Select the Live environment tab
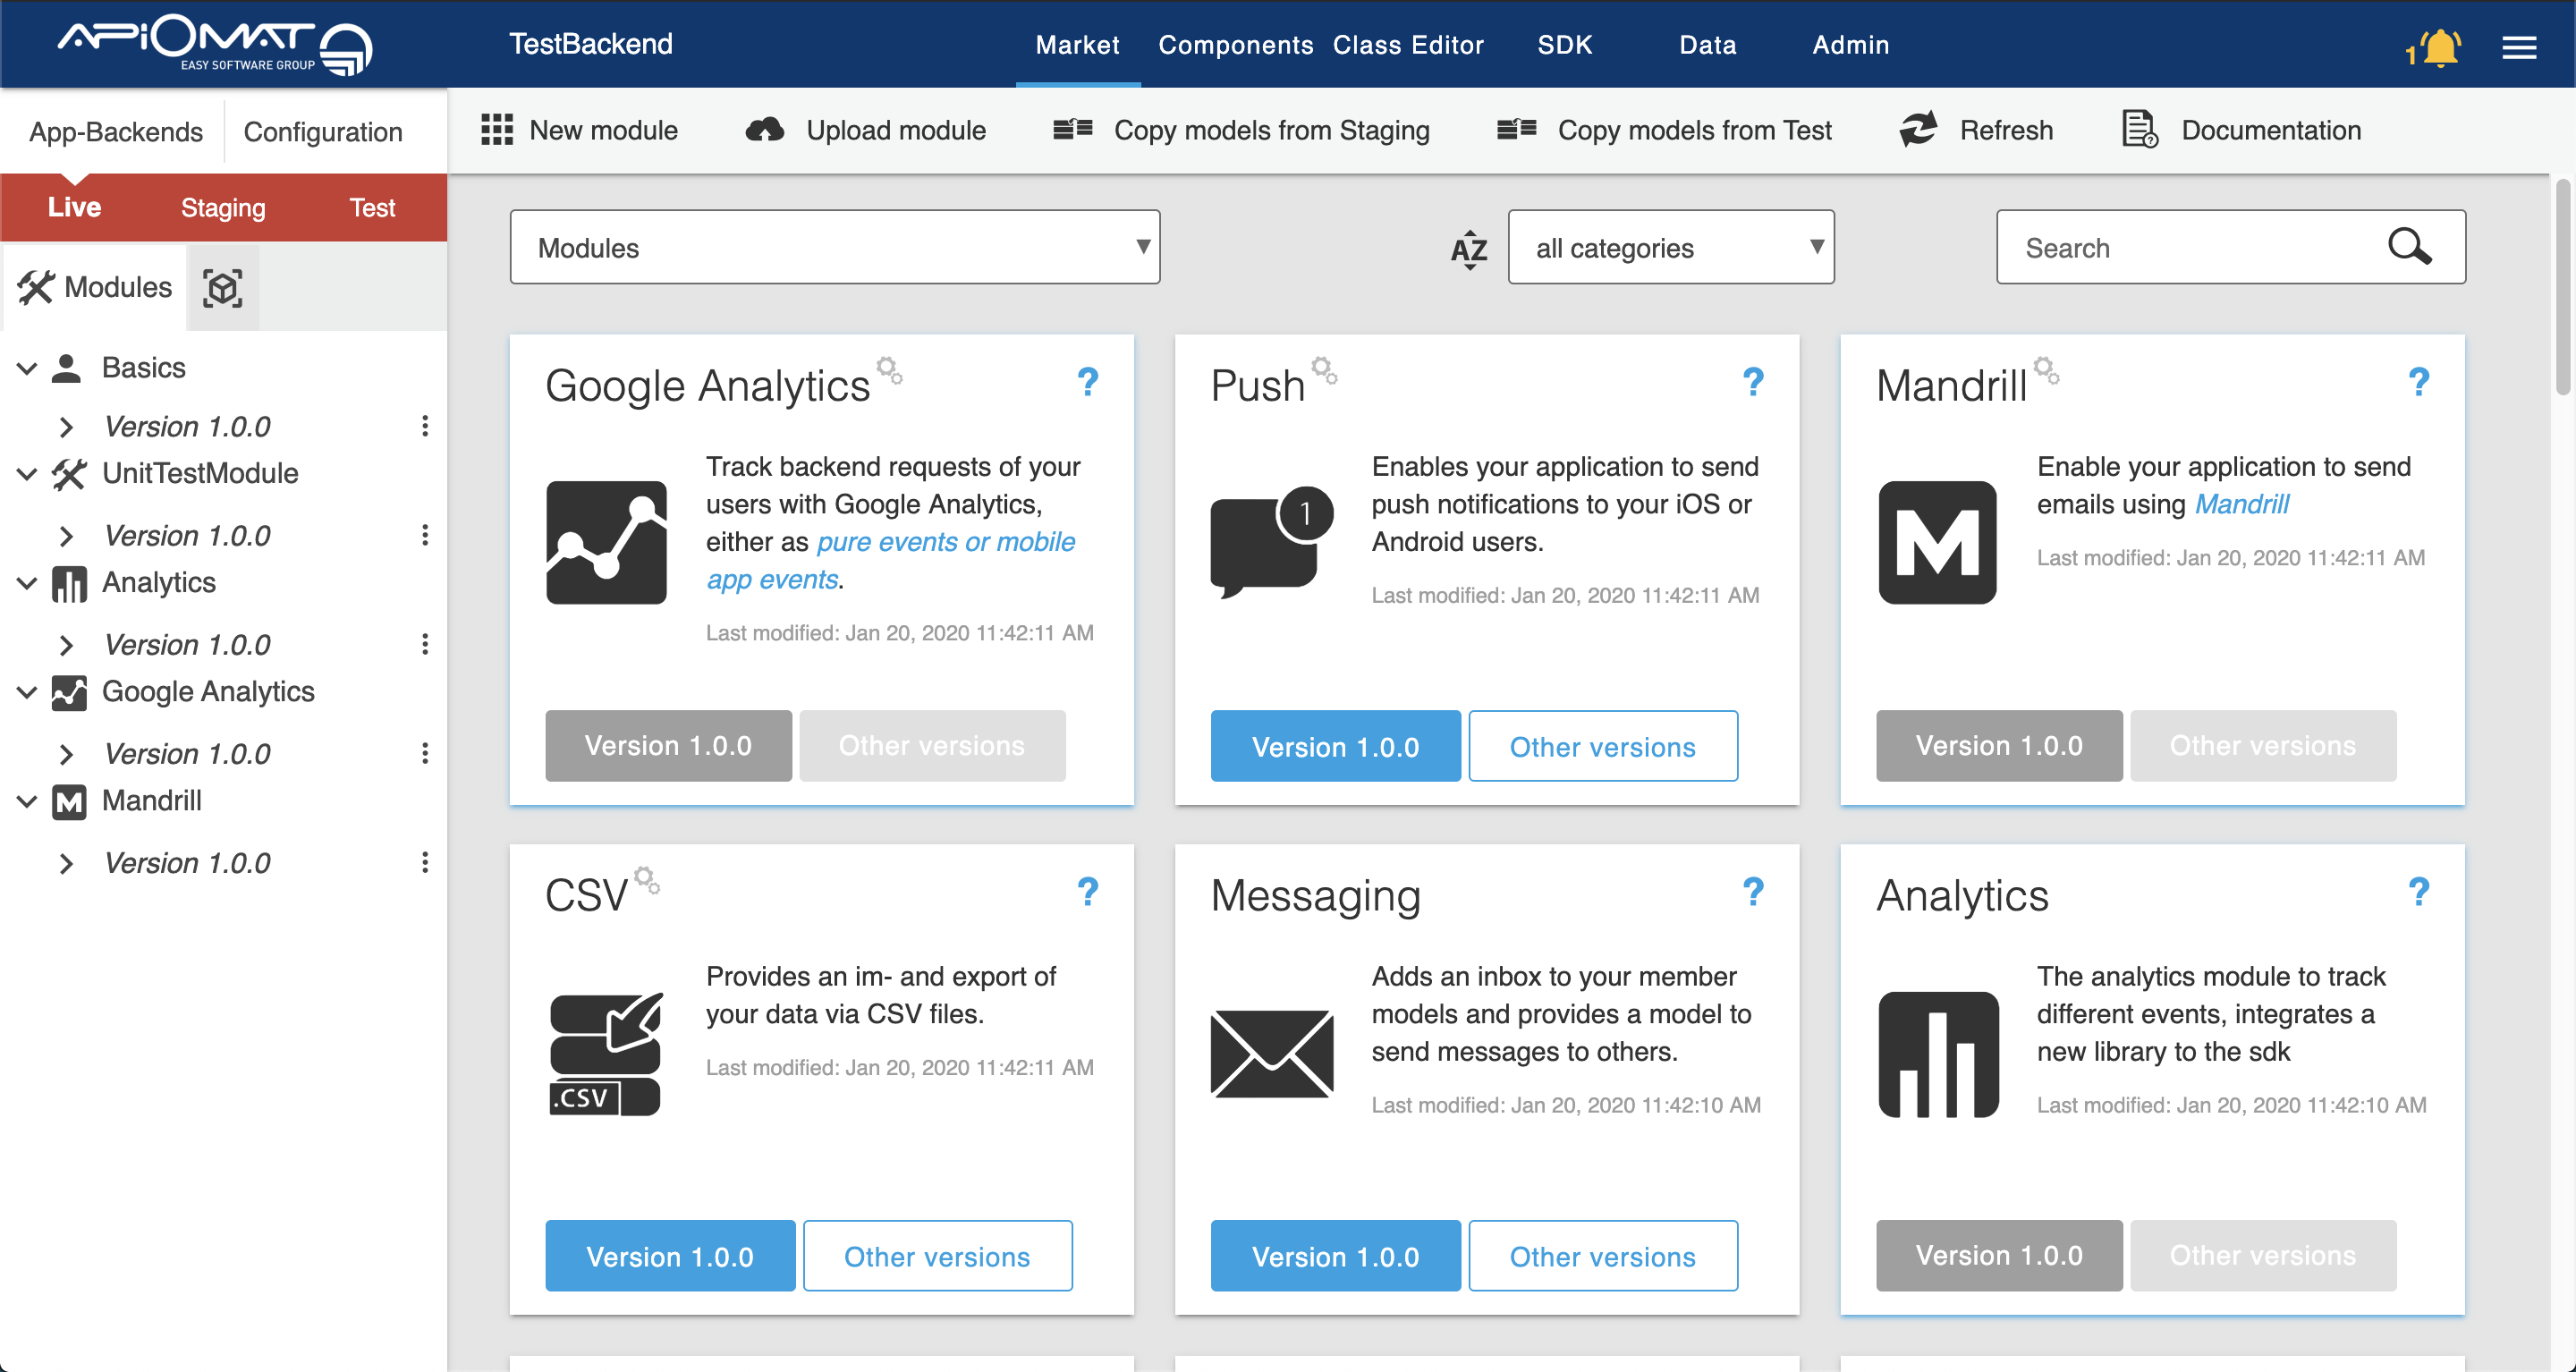This screenshot has width=2576, height=1372. click(x=74, y=207)
